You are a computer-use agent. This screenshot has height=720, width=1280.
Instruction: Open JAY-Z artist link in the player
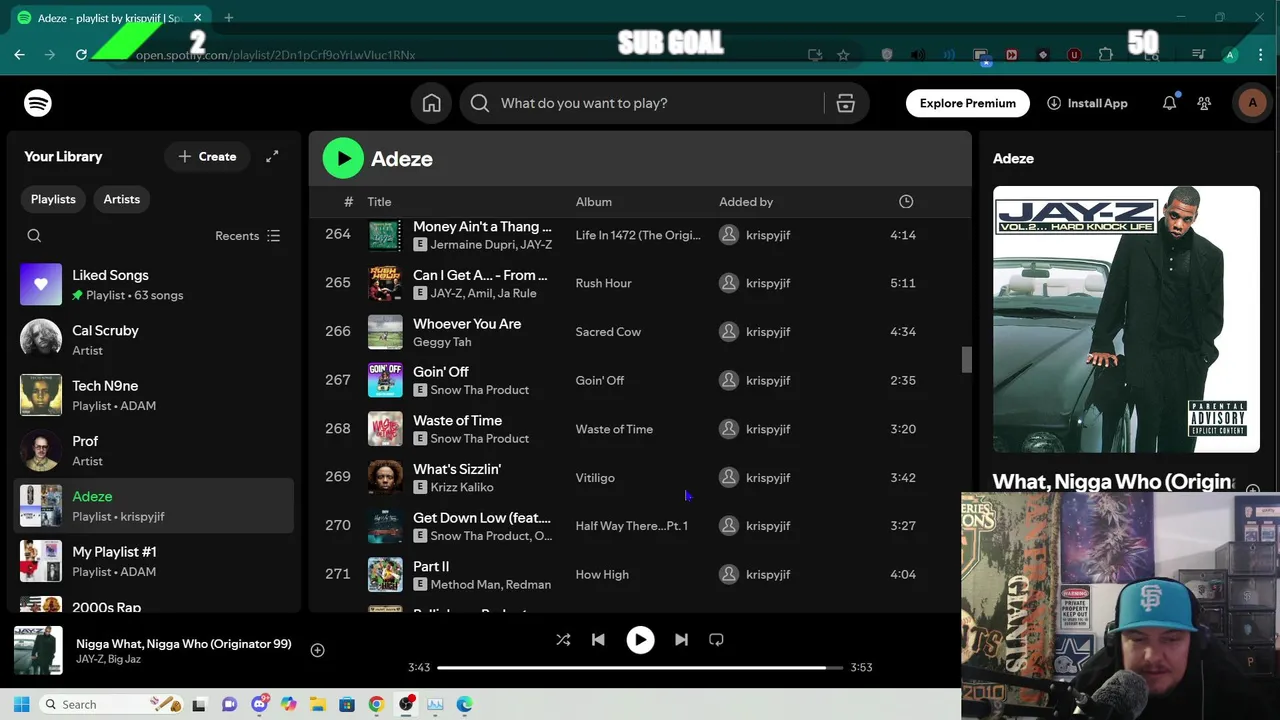89,660
